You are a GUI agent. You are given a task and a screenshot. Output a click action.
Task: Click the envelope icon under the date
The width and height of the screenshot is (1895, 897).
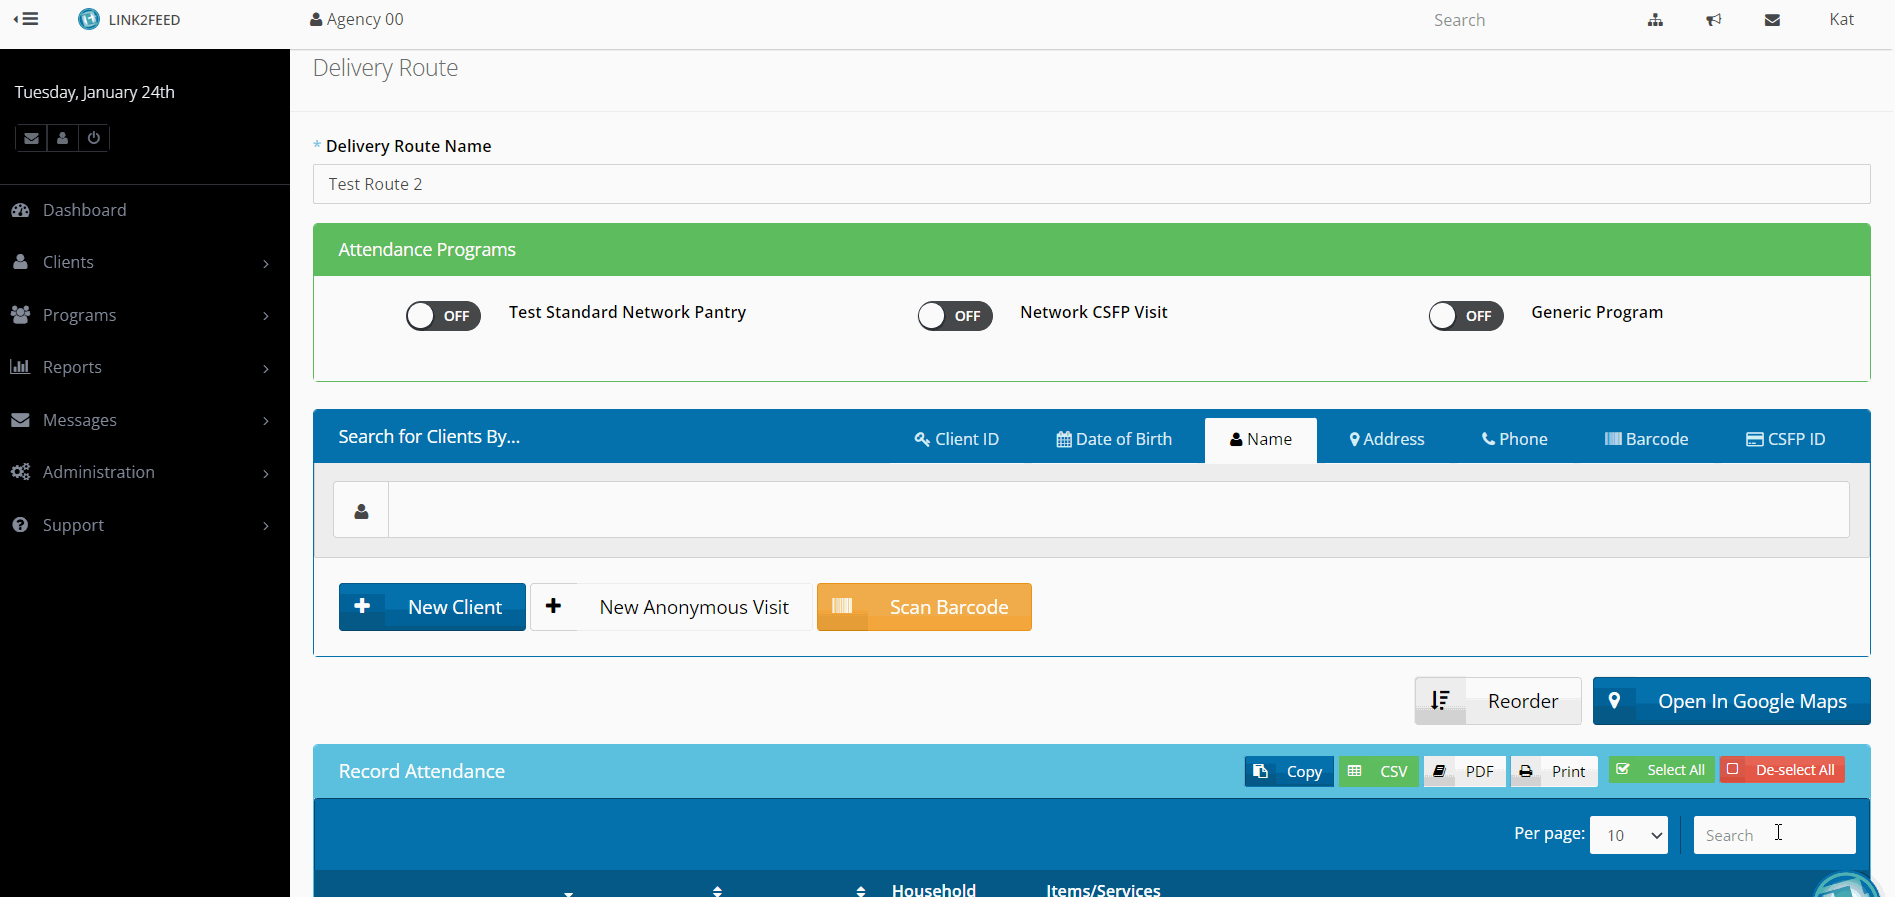coord(31,138)
